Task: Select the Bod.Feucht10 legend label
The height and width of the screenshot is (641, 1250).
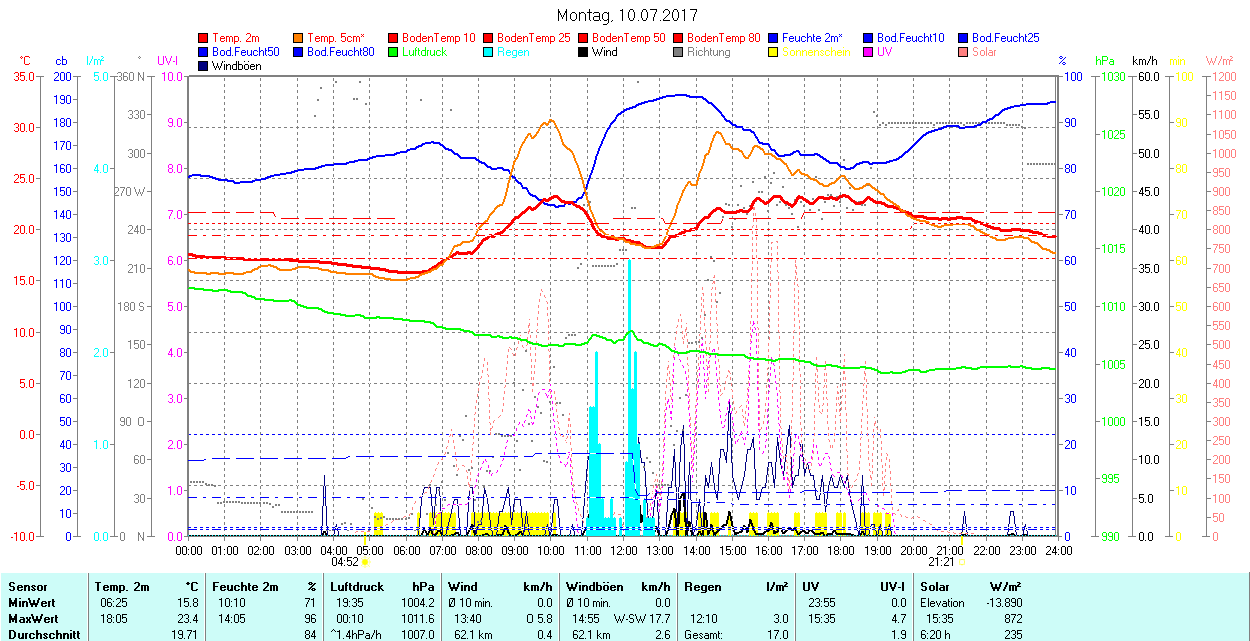Action: point(910,37)
